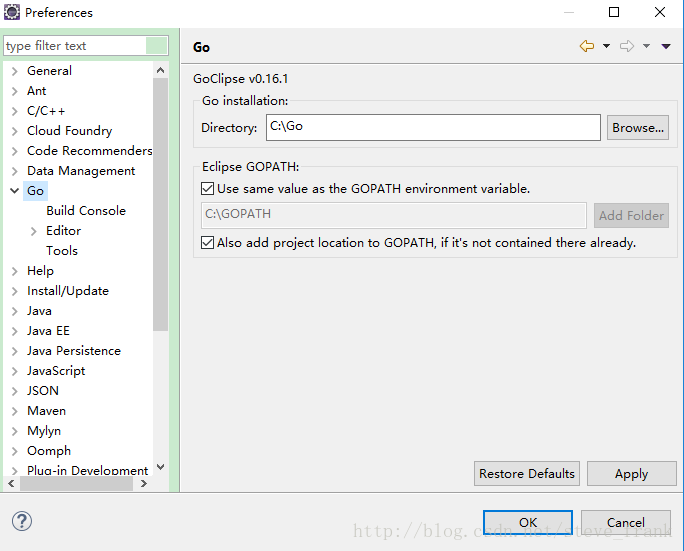This screenshot has width=684, height=551.
Task: Click the Eclipse Preferences window icon
Action: [12, 12]
